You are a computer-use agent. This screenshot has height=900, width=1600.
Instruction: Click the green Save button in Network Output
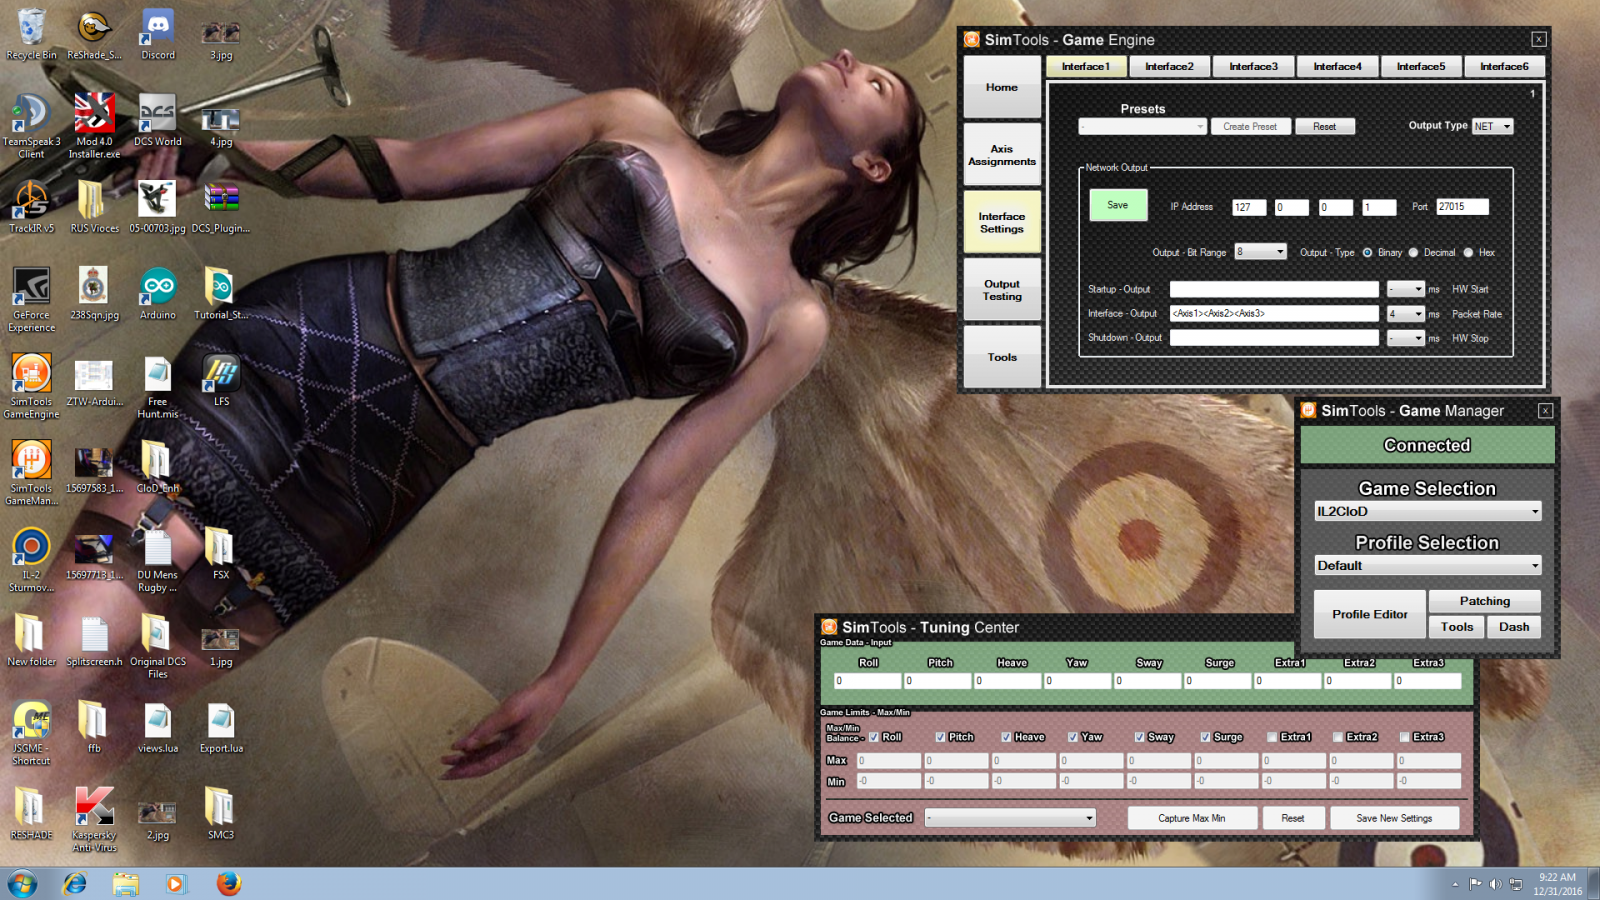point(1118,205)
